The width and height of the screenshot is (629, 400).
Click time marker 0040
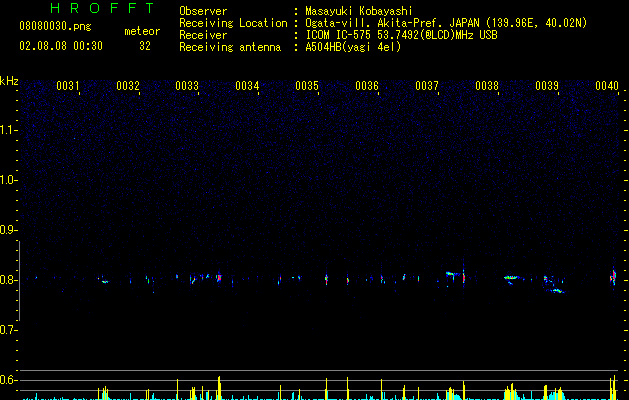click(607, 86)
